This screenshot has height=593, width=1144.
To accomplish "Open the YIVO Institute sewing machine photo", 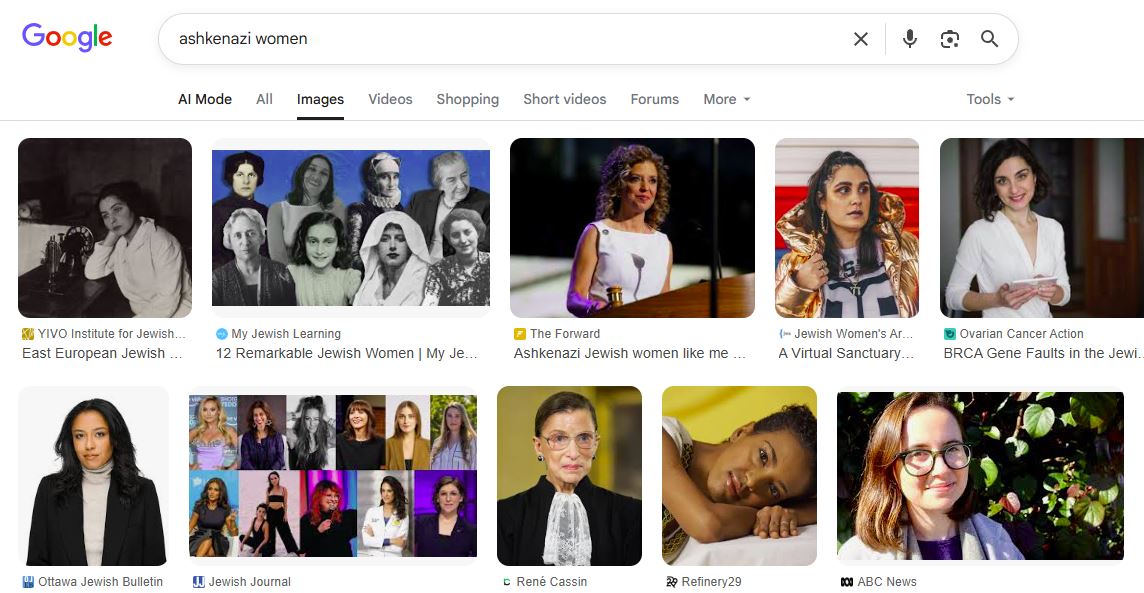I will pyautogui.click(x=105, y=228).
